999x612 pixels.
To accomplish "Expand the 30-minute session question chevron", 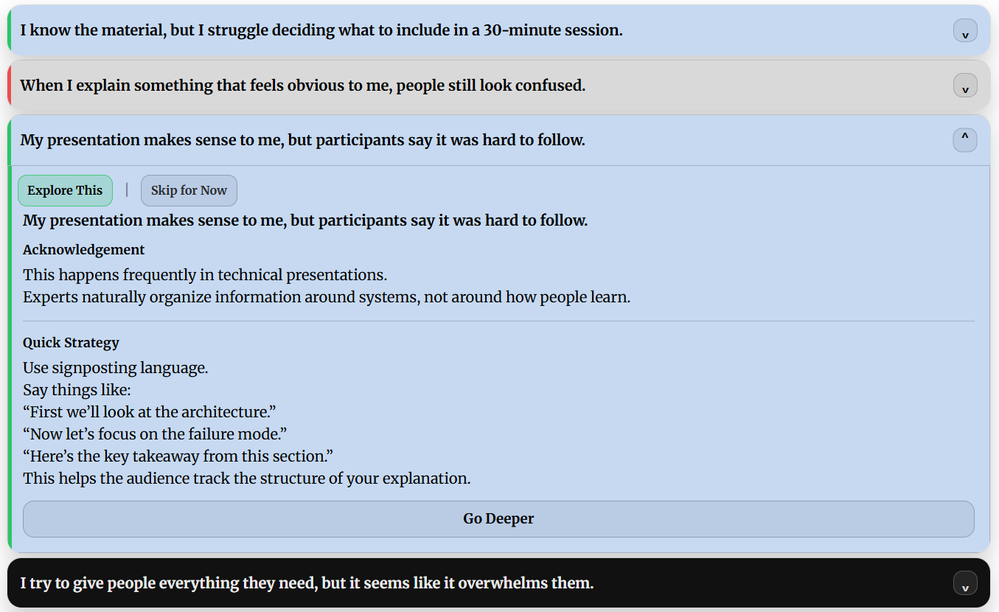I will (964, 31).
